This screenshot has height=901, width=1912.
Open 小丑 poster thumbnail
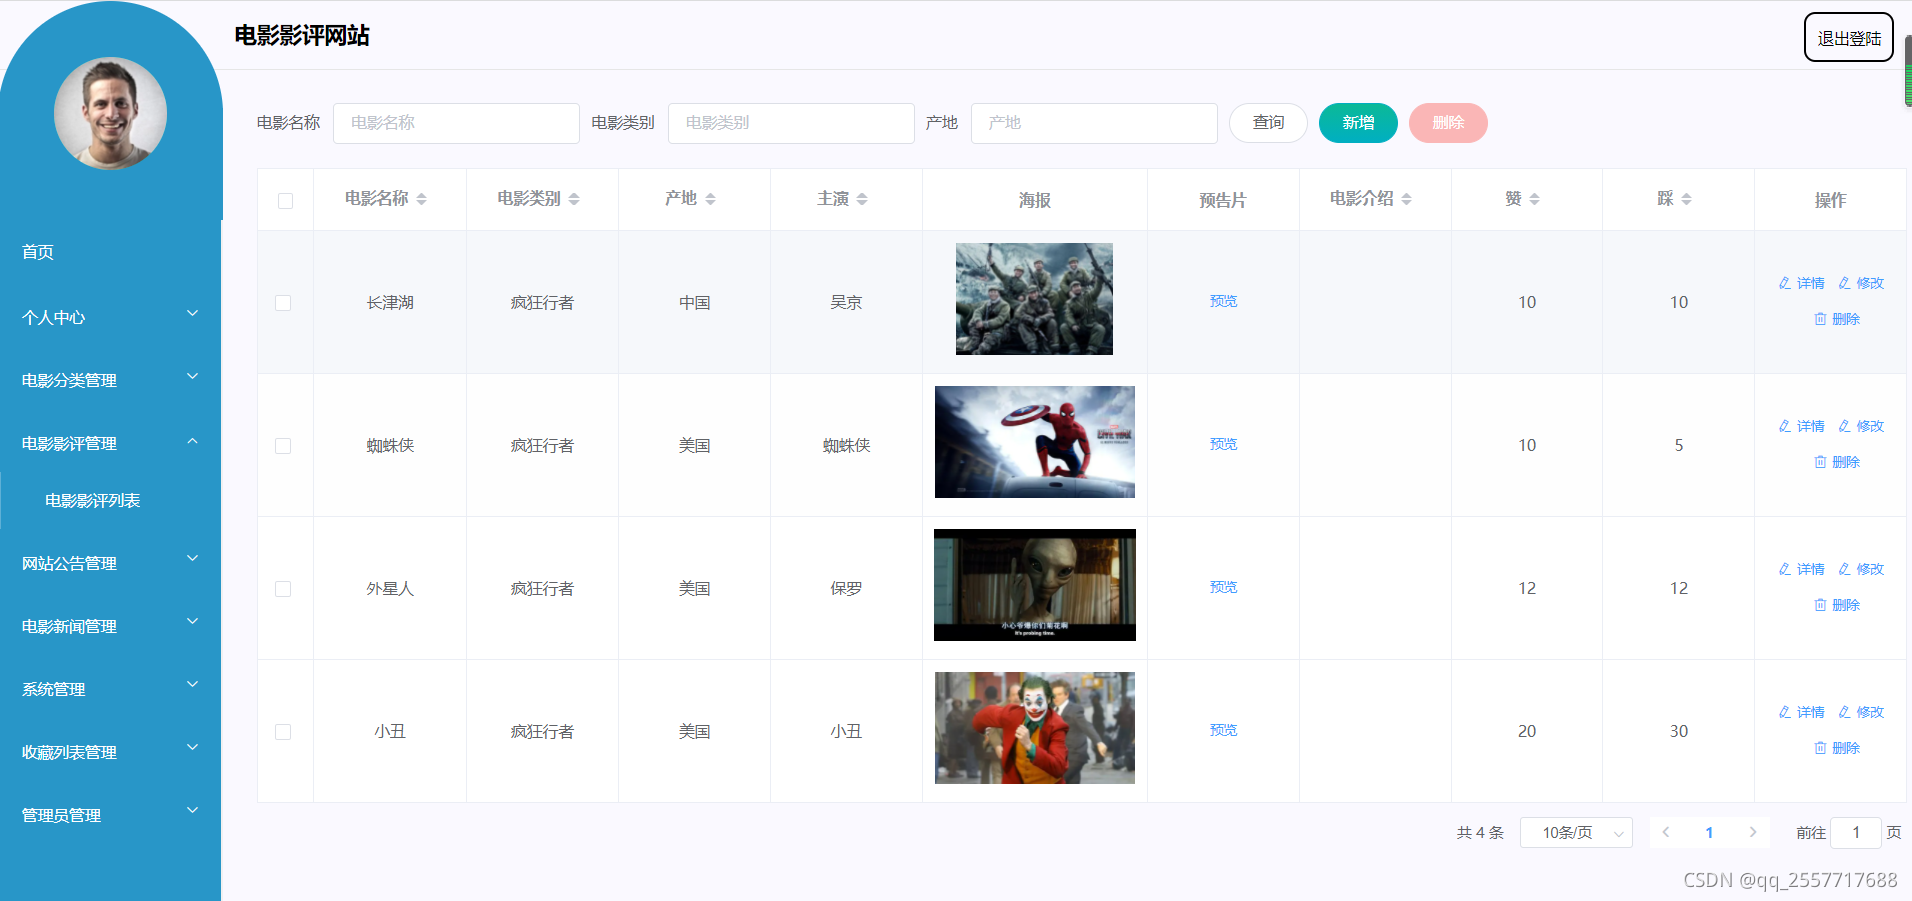point(1035,728)
